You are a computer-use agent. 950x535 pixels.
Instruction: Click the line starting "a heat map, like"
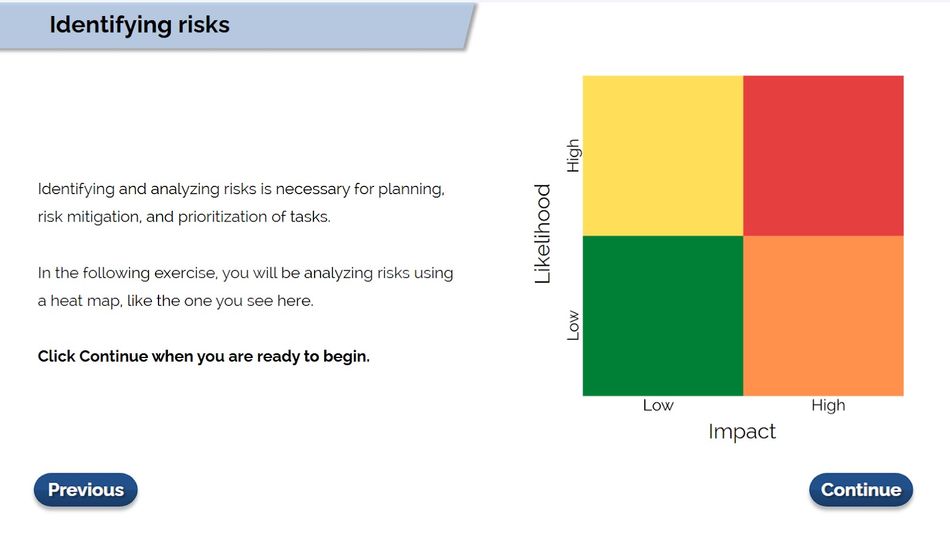(176, 300)
